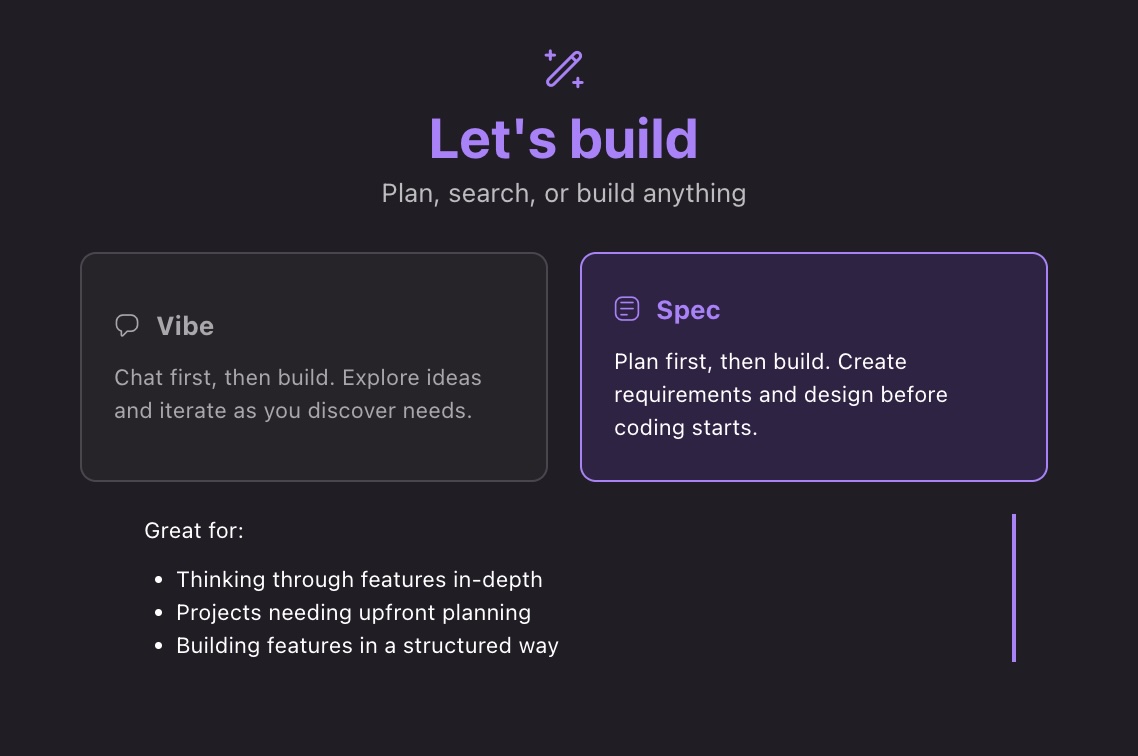Click the Plan, search, or build anything subtitle

pos(565,193)
